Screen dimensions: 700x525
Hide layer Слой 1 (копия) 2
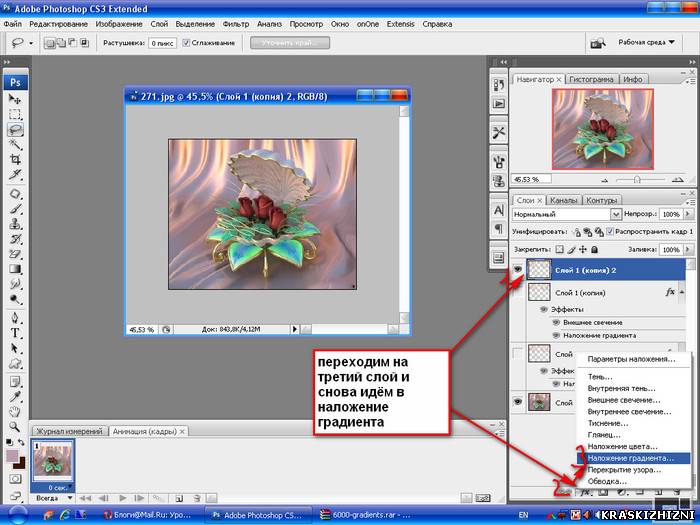tap(518, 270)
